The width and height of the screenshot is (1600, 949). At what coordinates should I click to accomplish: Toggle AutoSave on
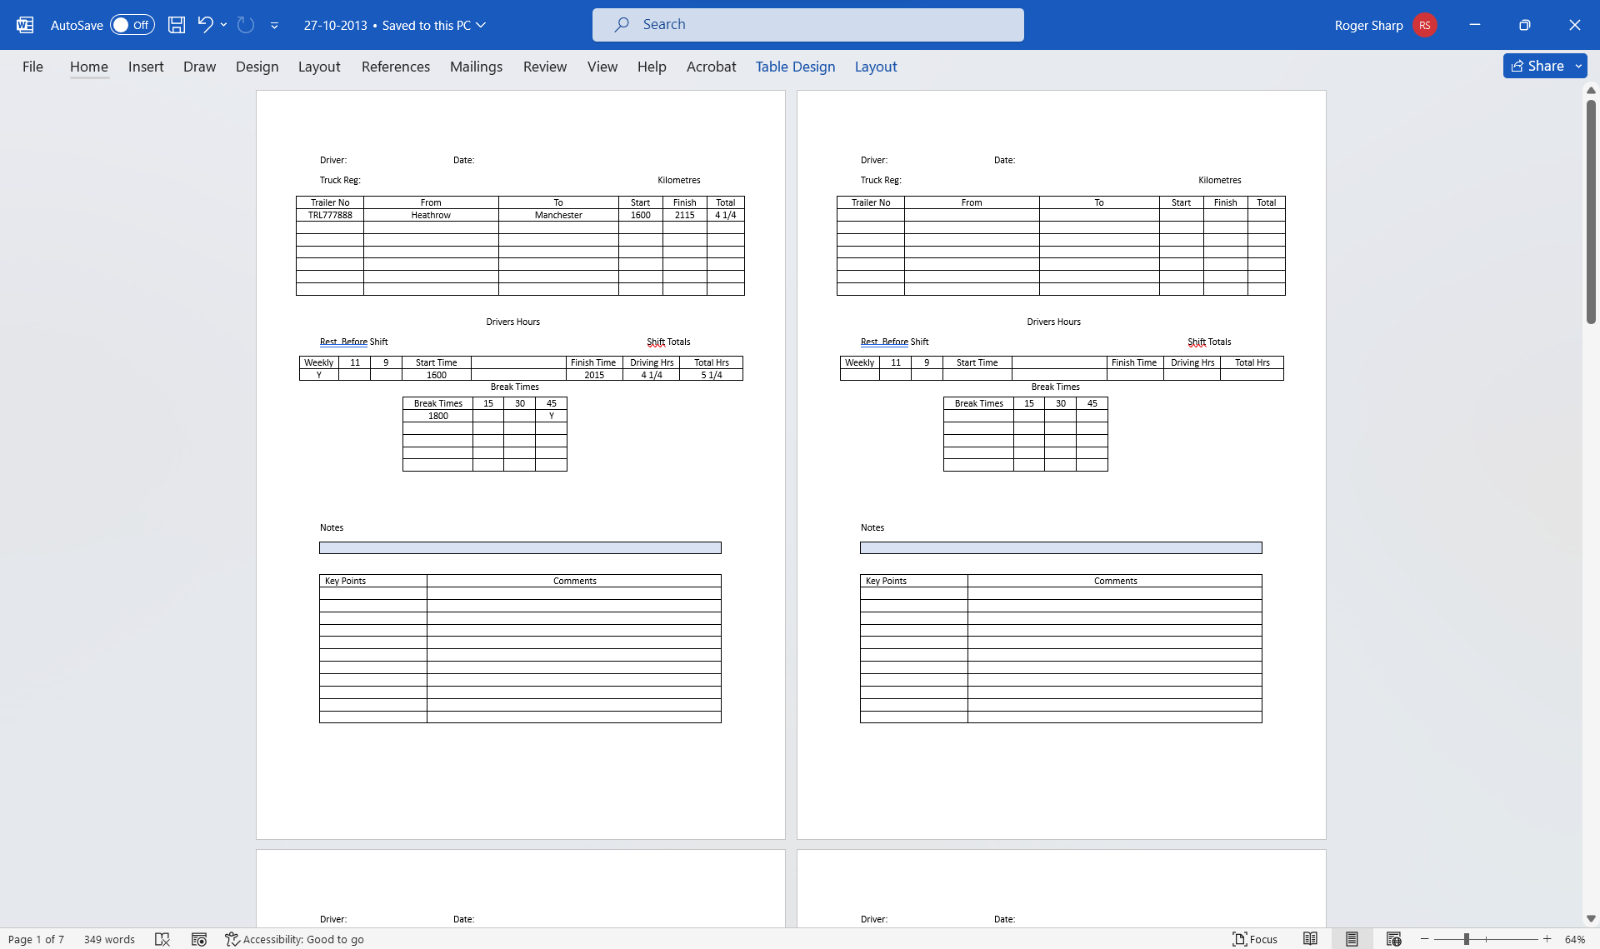(131, 24)
